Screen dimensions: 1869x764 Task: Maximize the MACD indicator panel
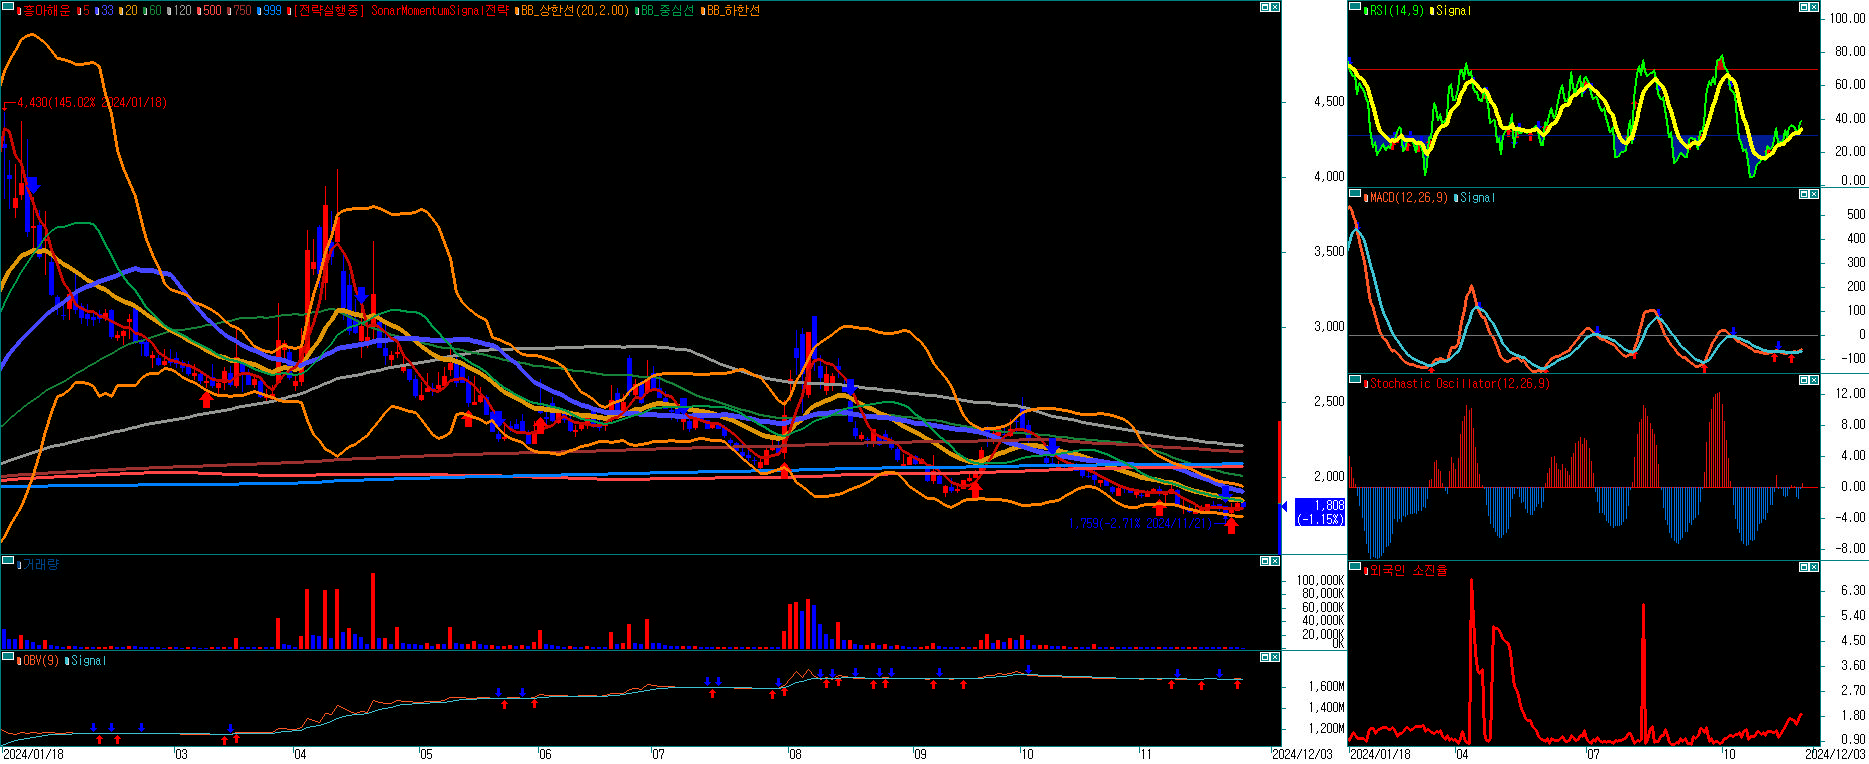1804,194
